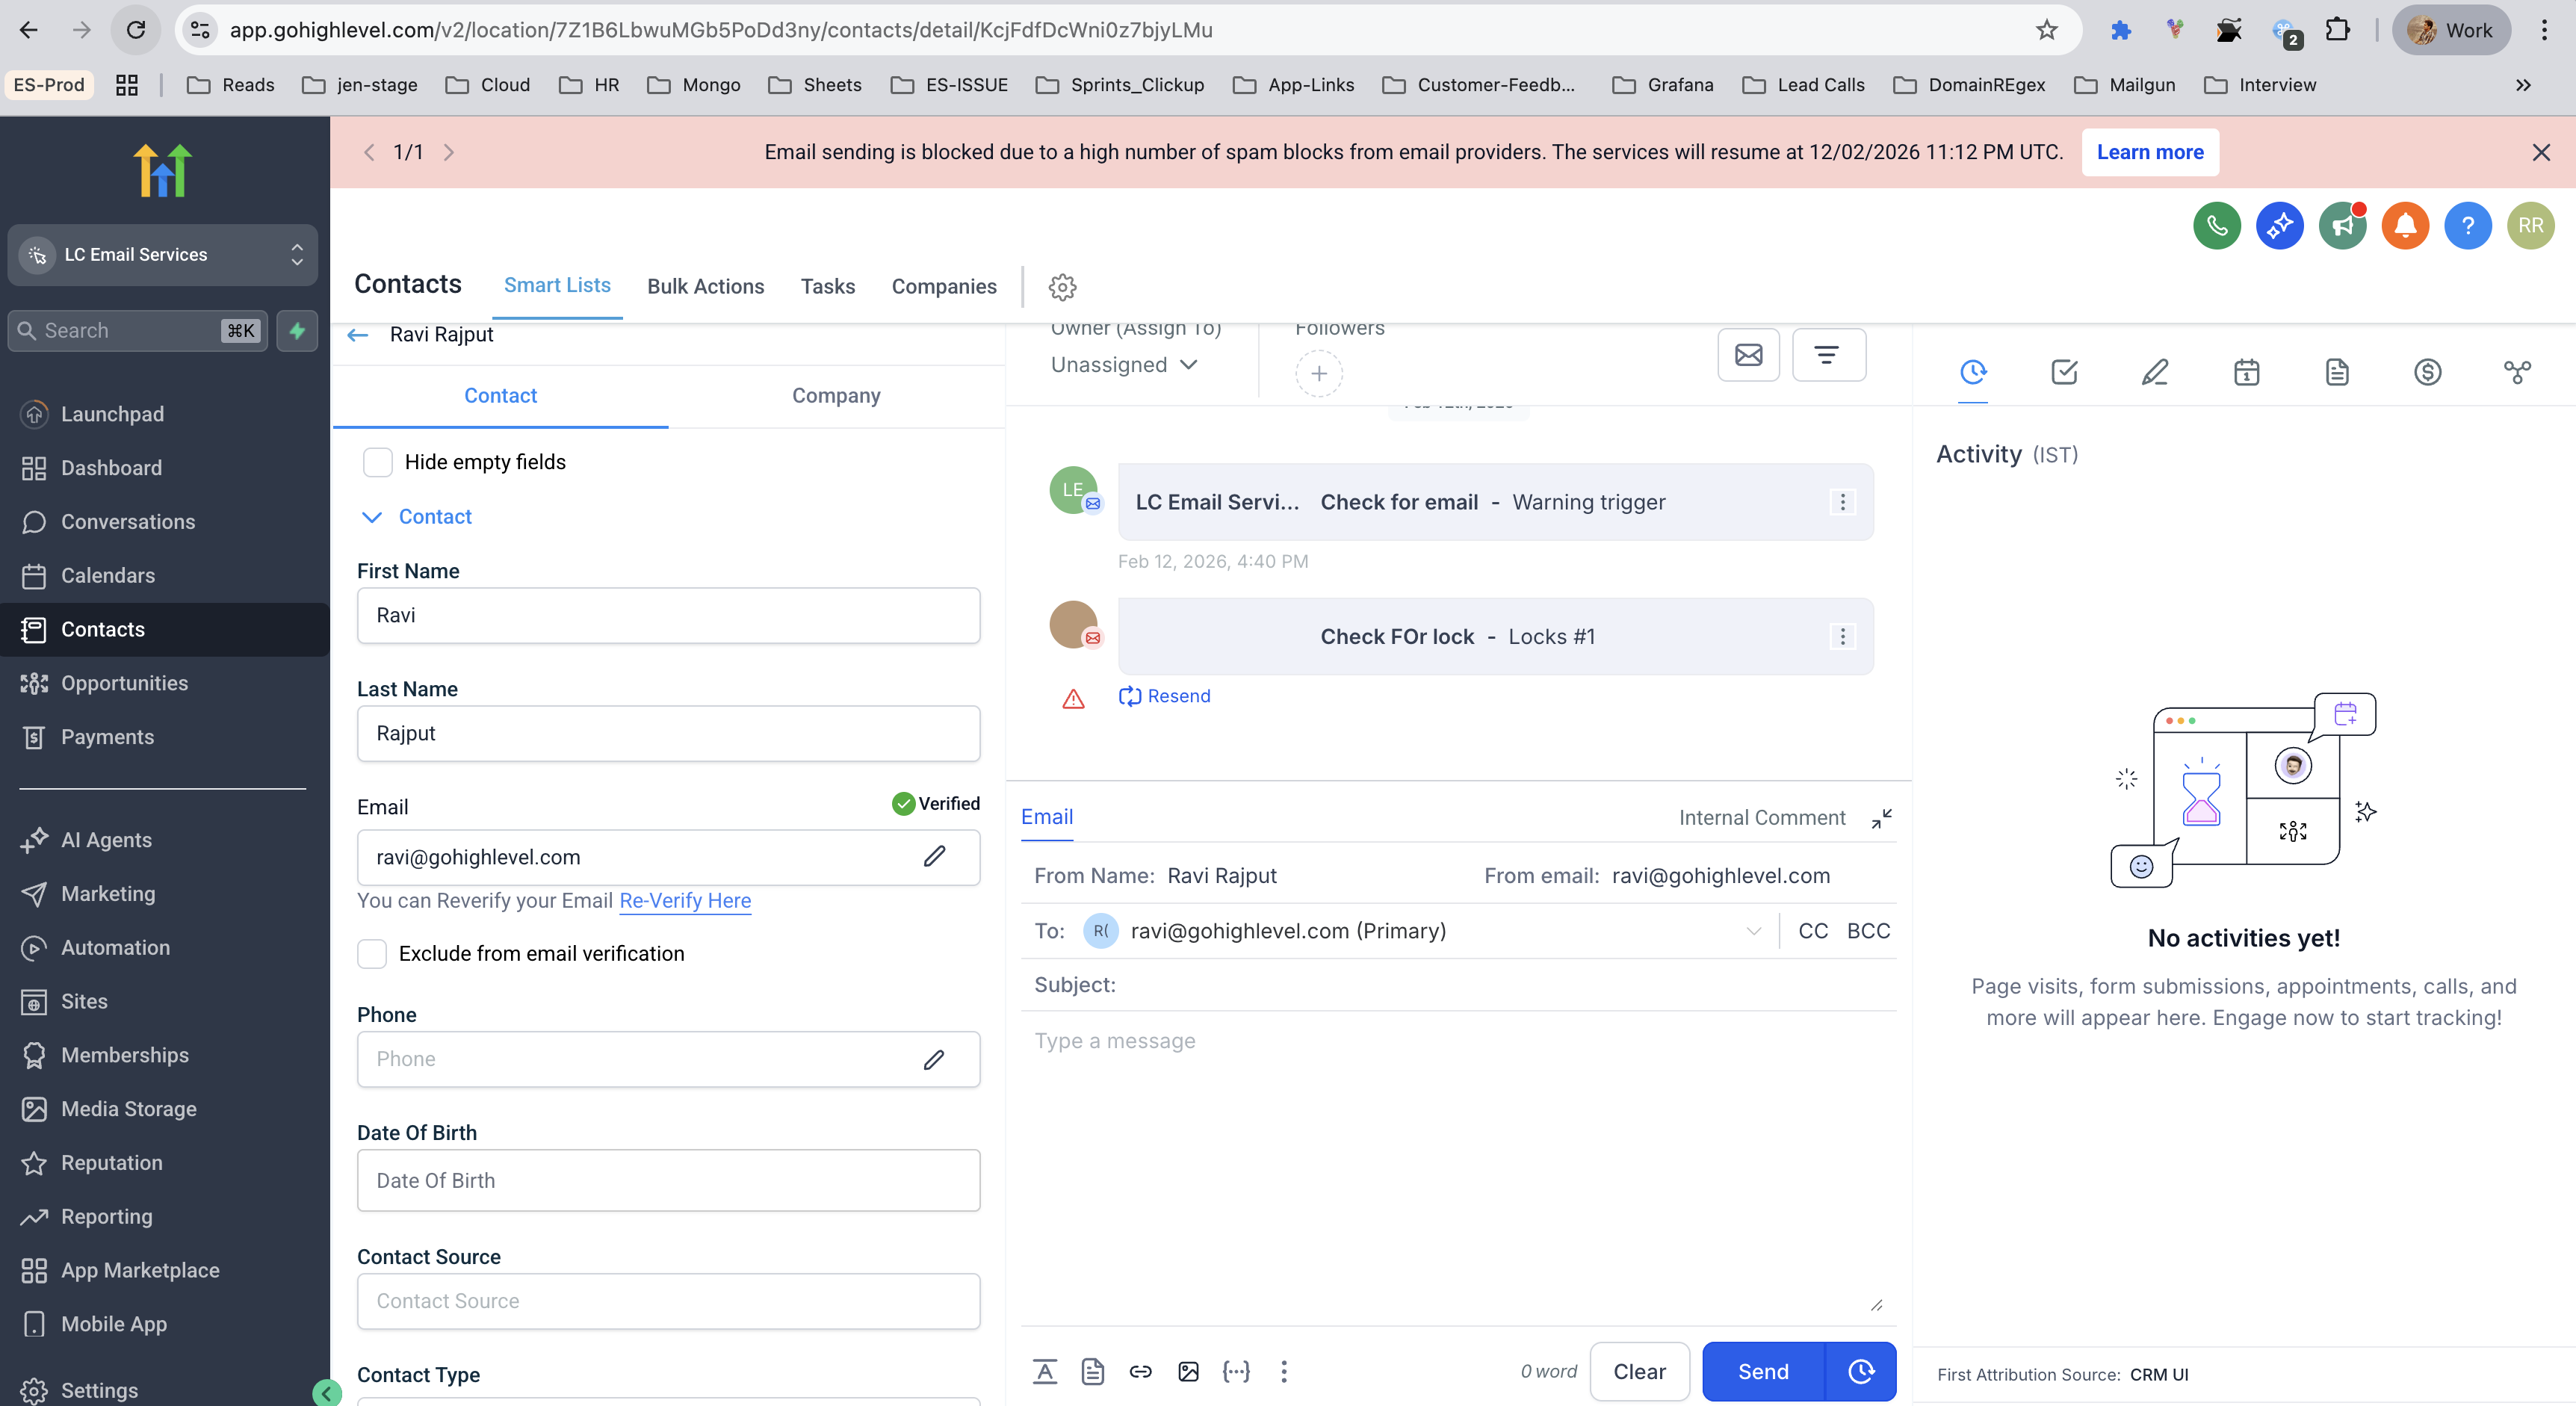Add a follower with the plus circle

click(1319, 374)
